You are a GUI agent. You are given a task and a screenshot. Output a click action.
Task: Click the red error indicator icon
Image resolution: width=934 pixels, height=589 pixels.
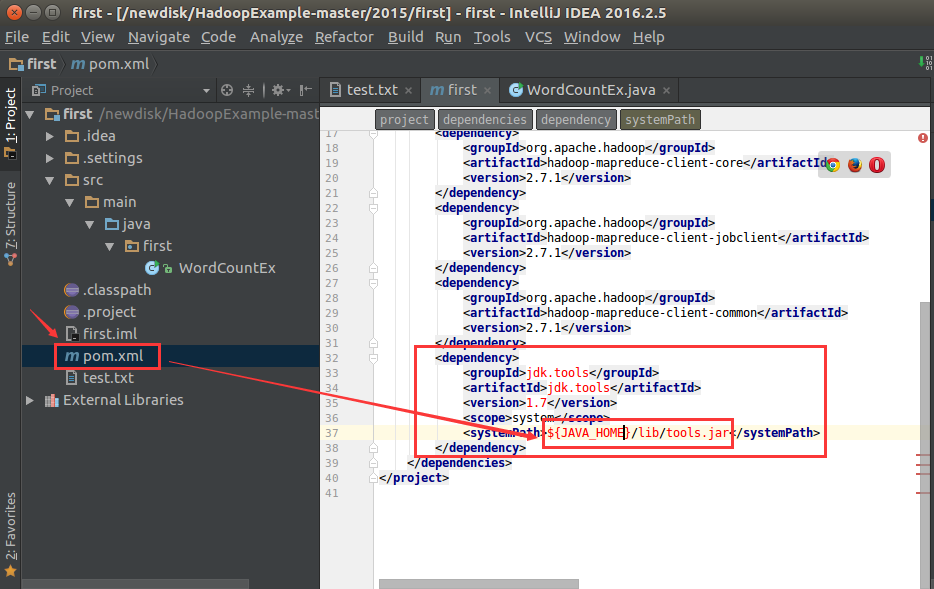click(x=922, y=138)
